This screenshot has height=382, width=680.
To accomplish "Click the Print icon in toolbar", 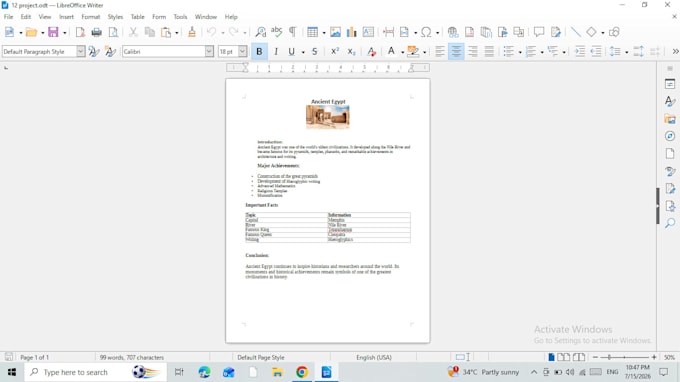I will 96,32.
